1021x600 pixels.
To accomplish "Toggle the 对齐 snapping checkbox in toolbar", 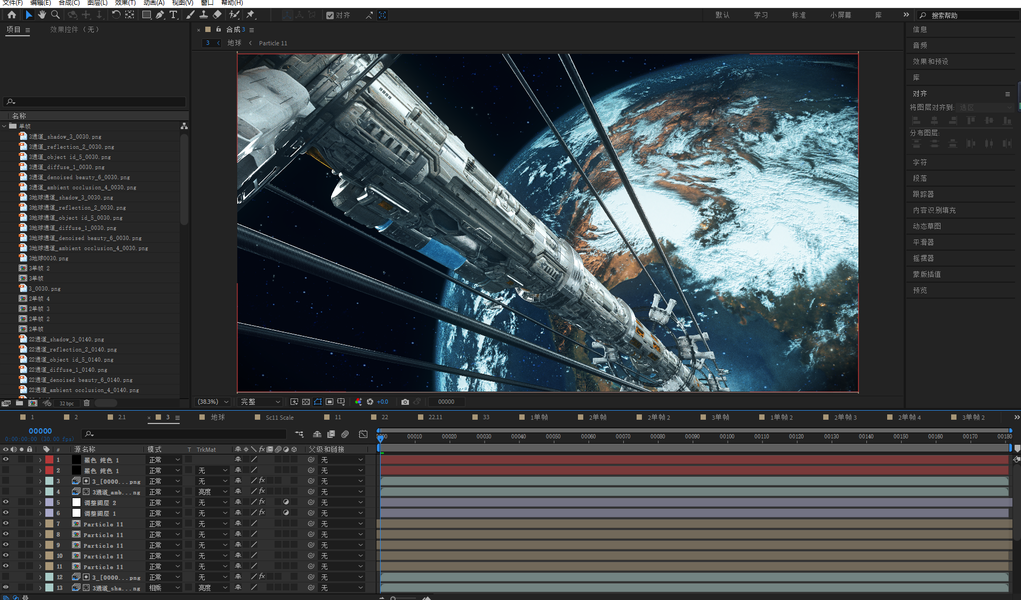I will [330, 15].
